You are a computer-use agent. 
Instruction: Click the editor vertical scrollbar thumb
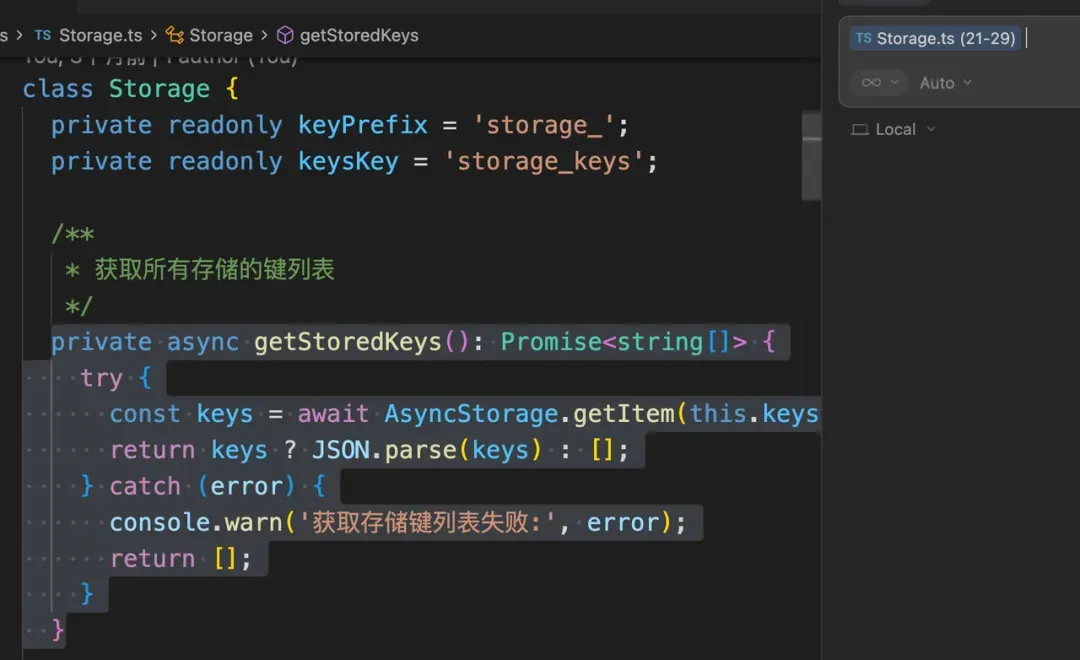point(811,155)
